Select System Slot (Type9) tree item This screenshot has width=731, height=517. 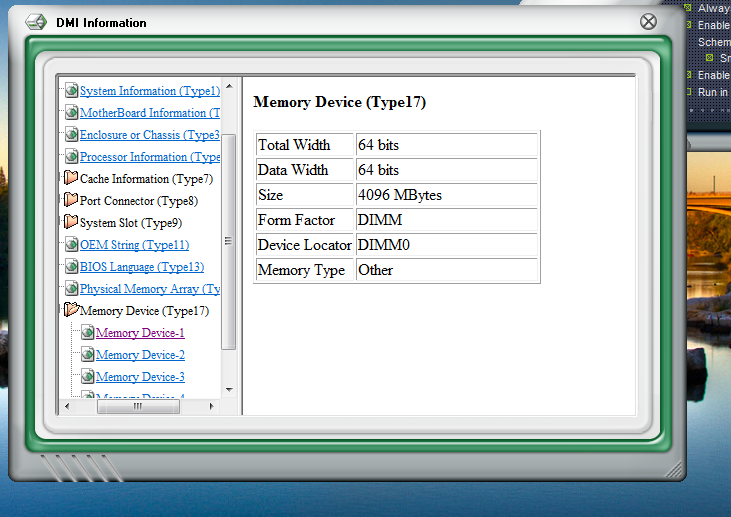[130, 223]
